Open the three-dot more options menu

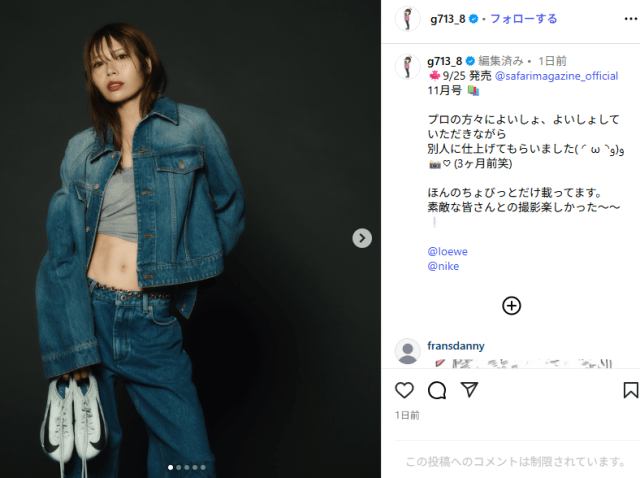coord(631,19)
